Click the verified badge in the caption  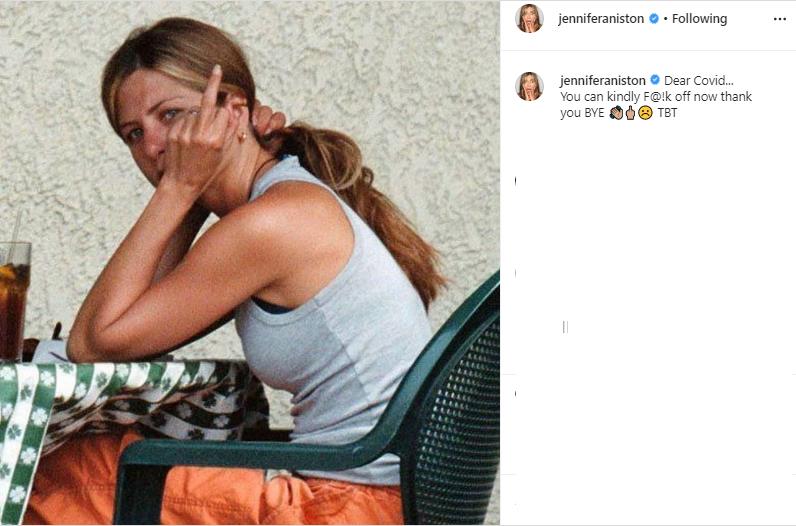(x=655, y=80)
